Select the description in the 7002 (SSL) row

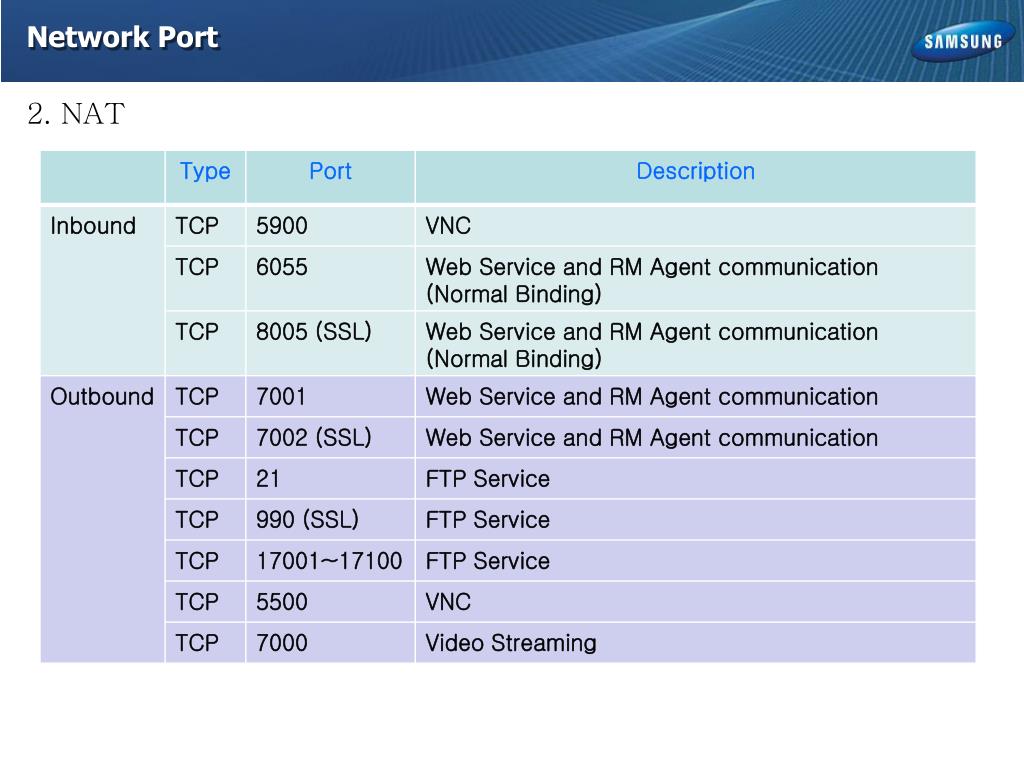point(652,438)
